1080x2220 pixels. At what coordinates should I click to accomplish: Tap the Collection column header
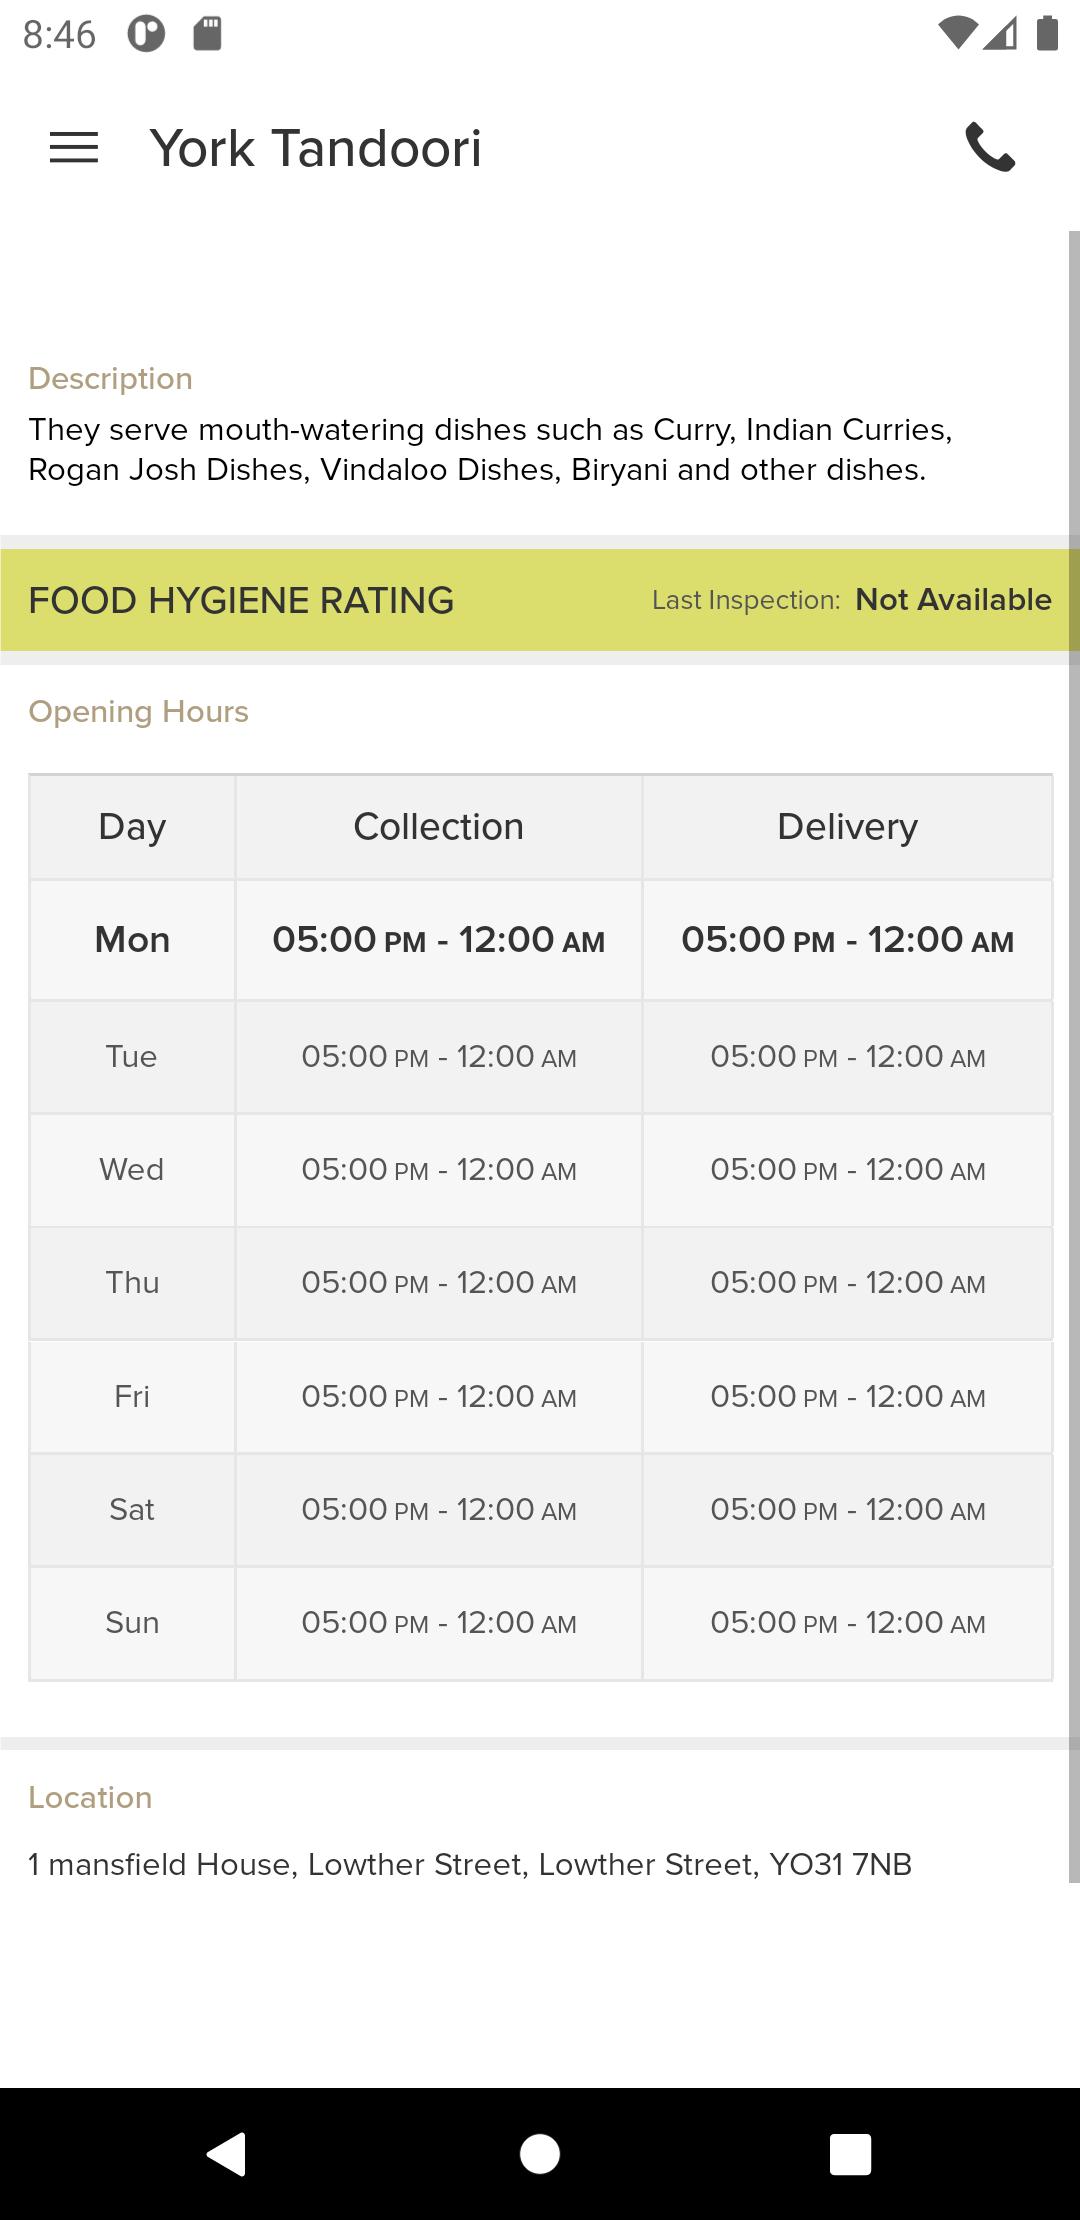click(439, 827)
